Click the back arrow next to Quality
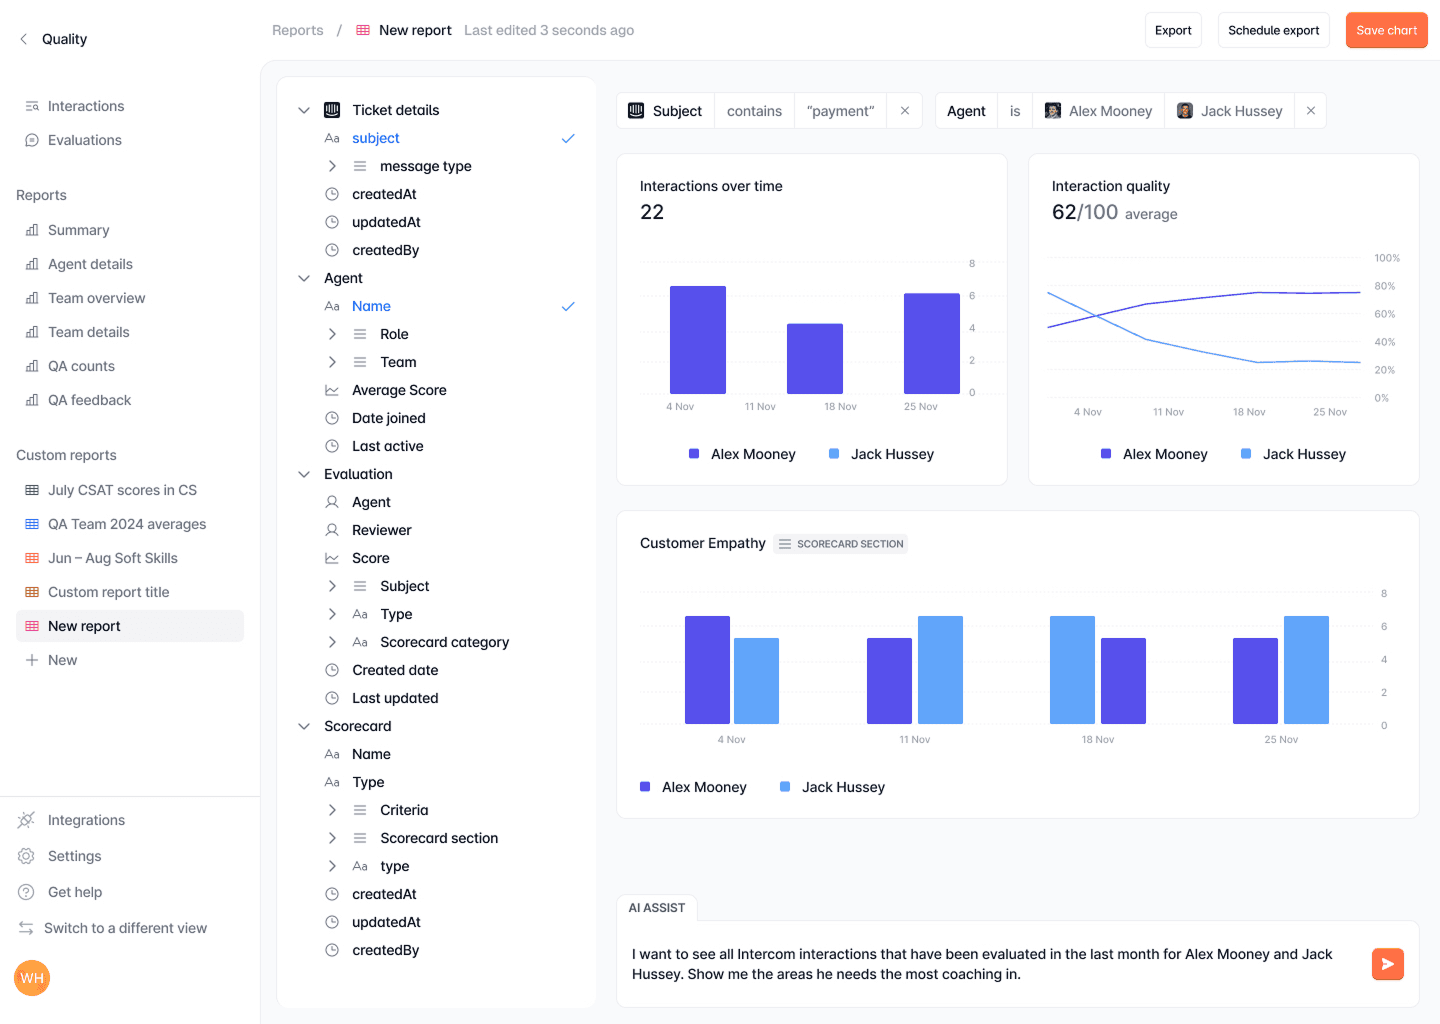This screenshot has height=1024, width=1440. click(24, 39)
